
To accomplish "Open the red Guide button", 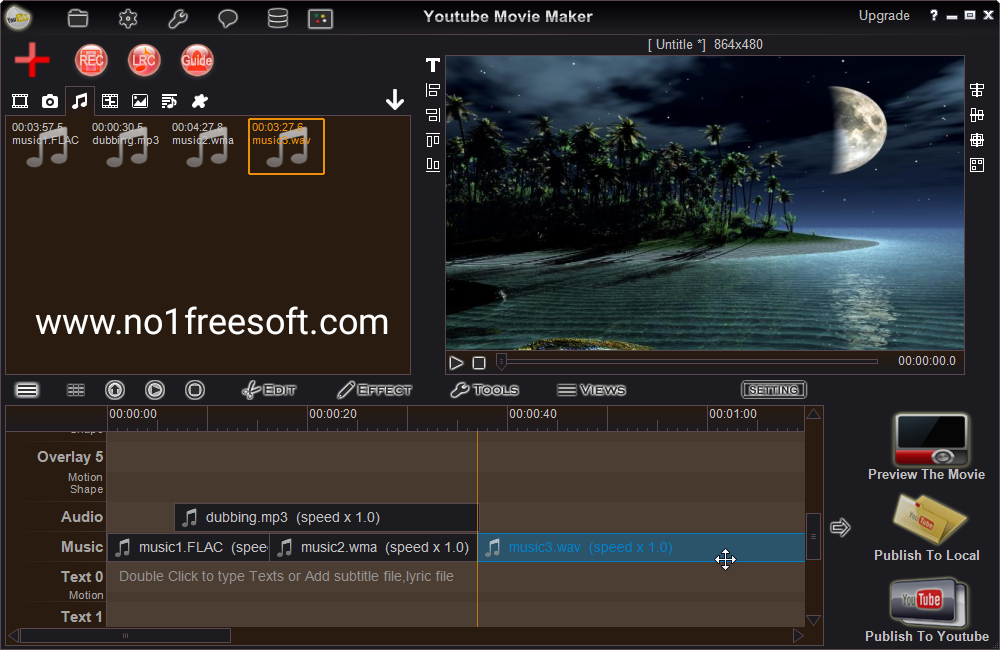I will (196, 61).
